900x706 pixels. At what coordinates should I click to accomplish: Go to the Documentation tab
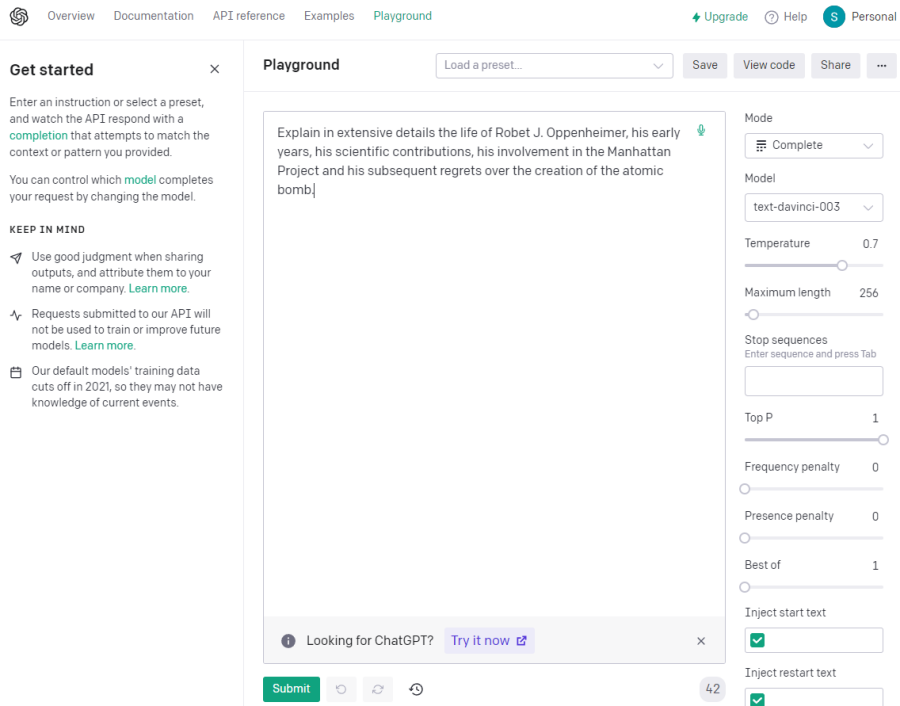pyautogui.click(x=154, y=16)
